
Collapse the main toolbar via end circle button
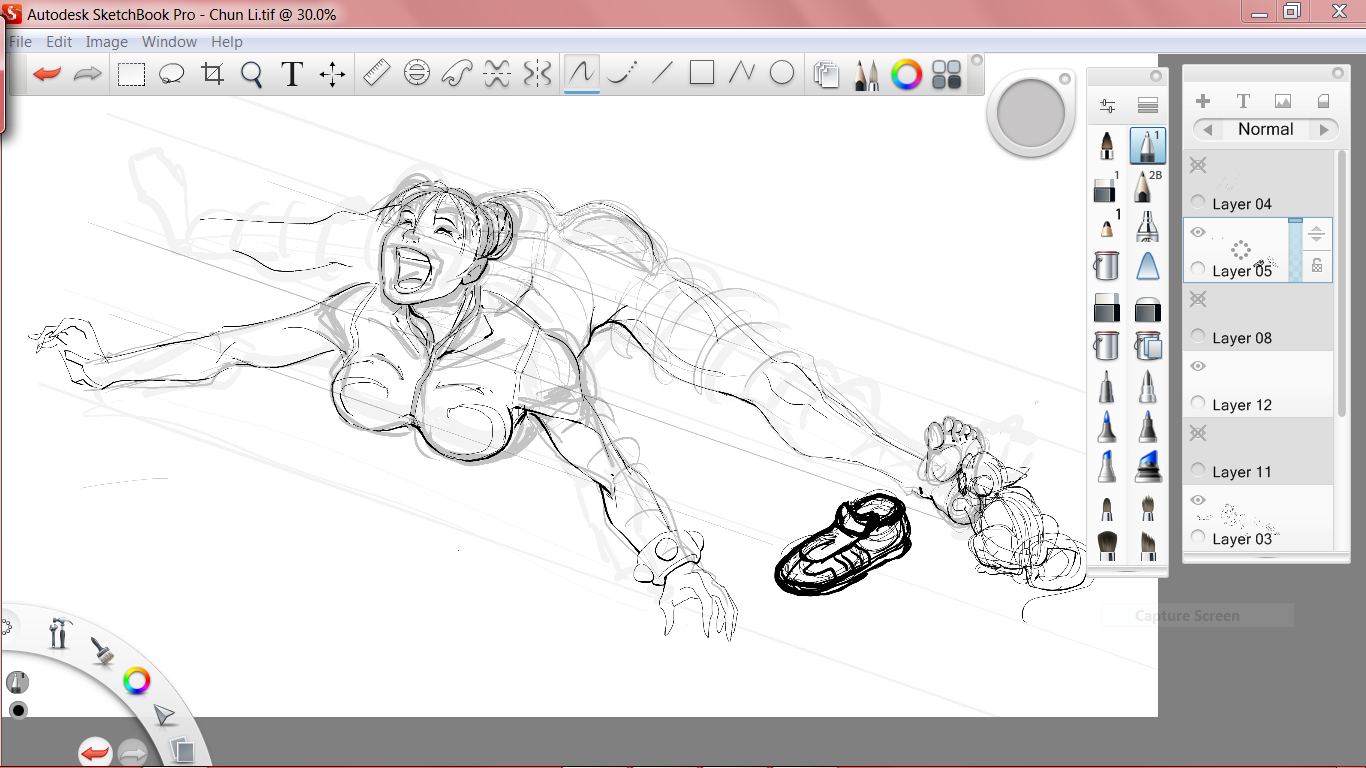tap(977, 61)
